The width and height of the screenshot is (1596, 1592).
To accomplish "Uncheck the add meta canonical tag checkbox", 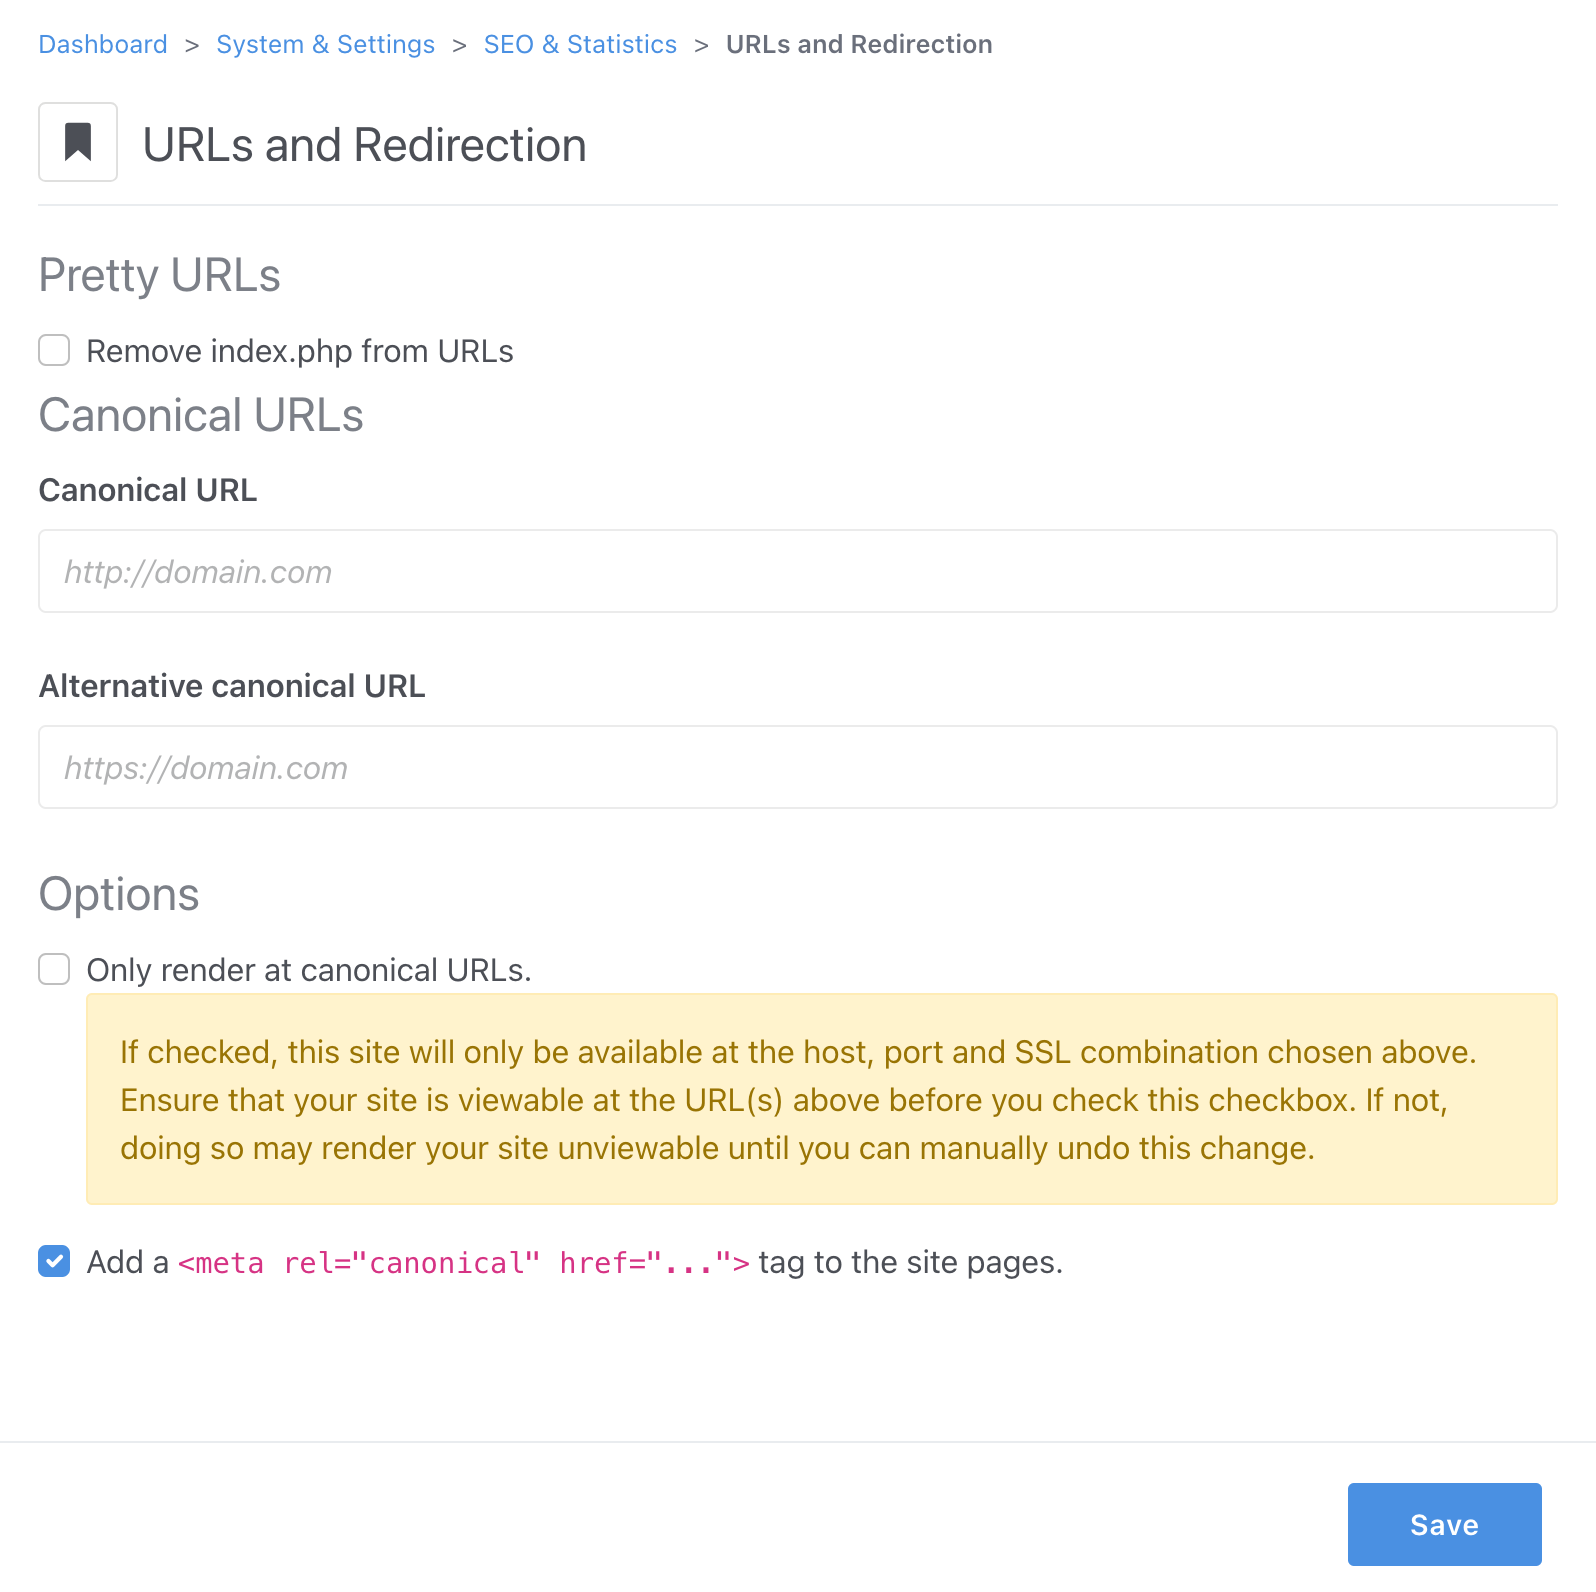I will [54, 1261].
